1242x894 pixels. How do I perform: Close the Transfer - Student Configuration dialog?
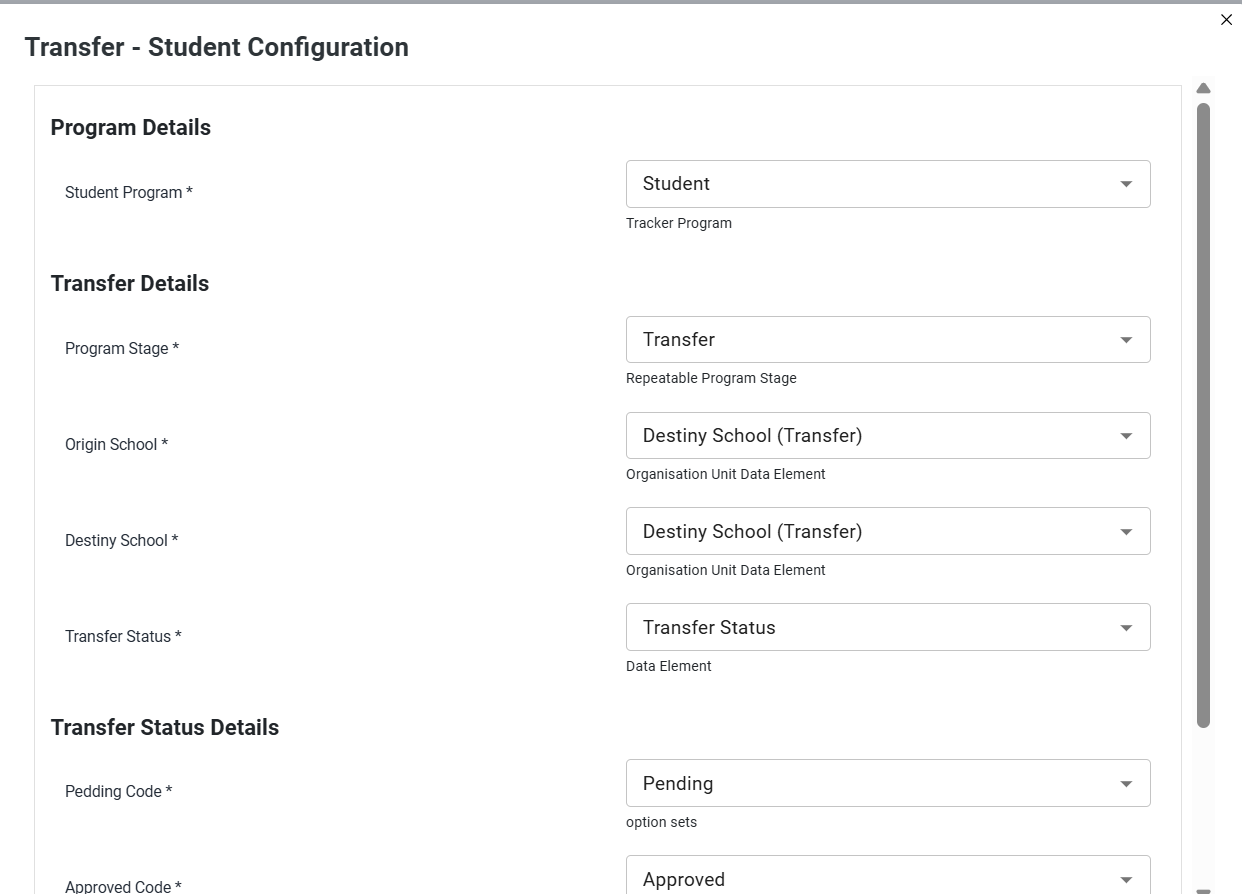1226,20
